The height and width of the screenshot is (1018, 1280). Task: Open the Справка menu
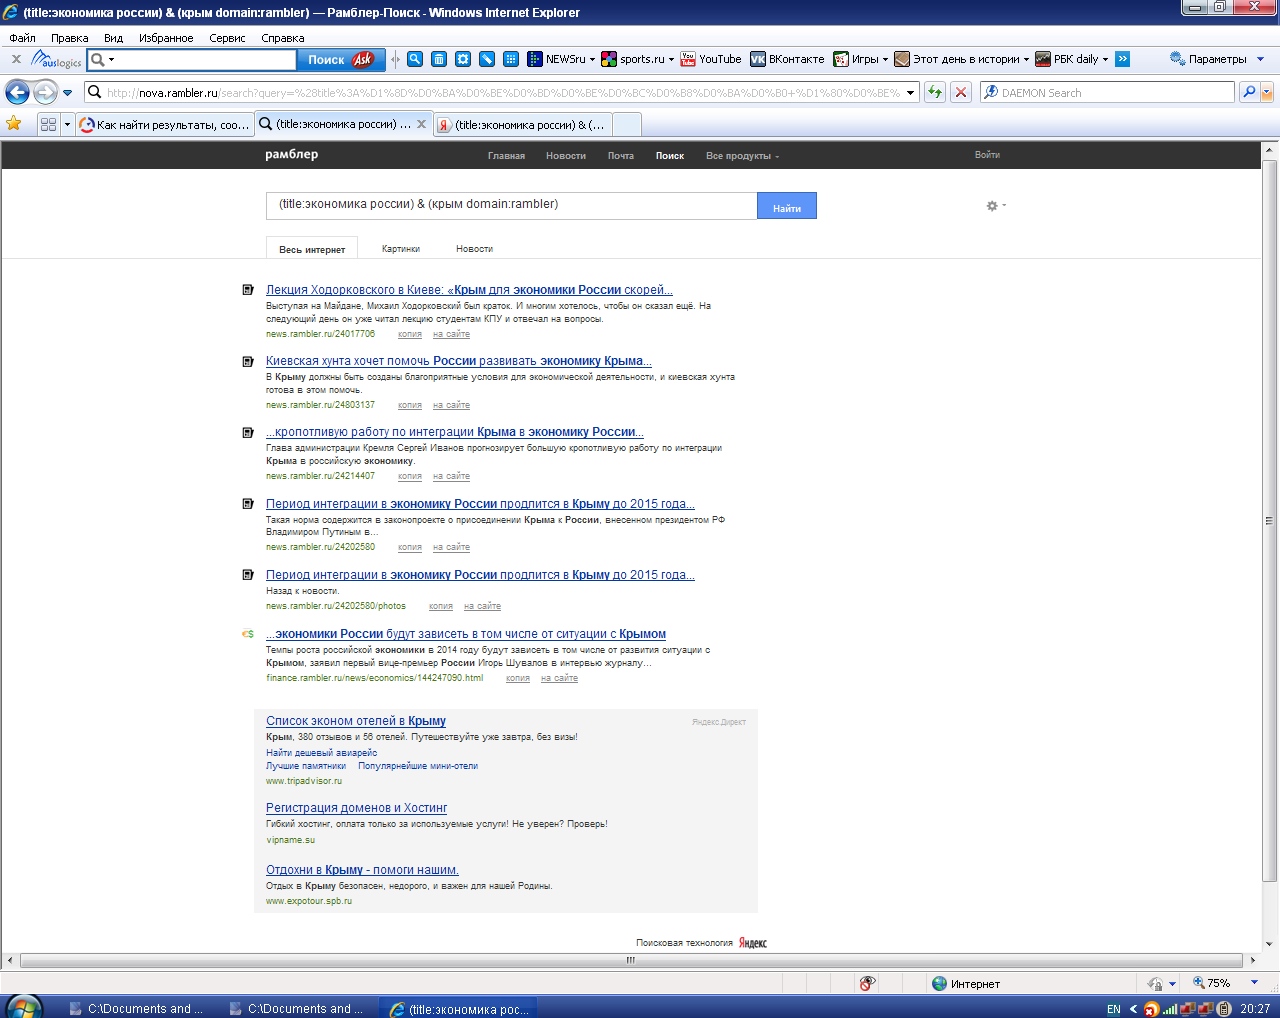tap(282, 38)
